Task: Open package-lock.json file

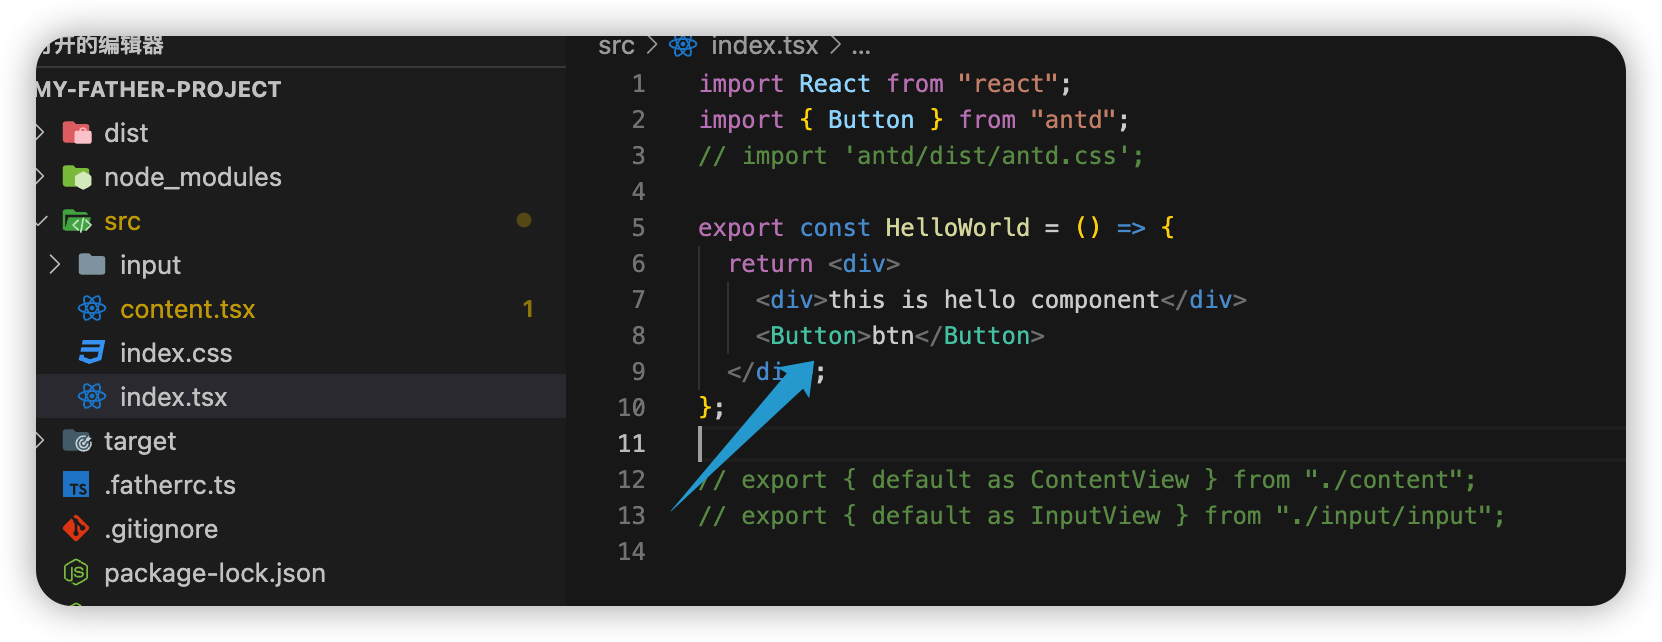Action: pos(215,573)
